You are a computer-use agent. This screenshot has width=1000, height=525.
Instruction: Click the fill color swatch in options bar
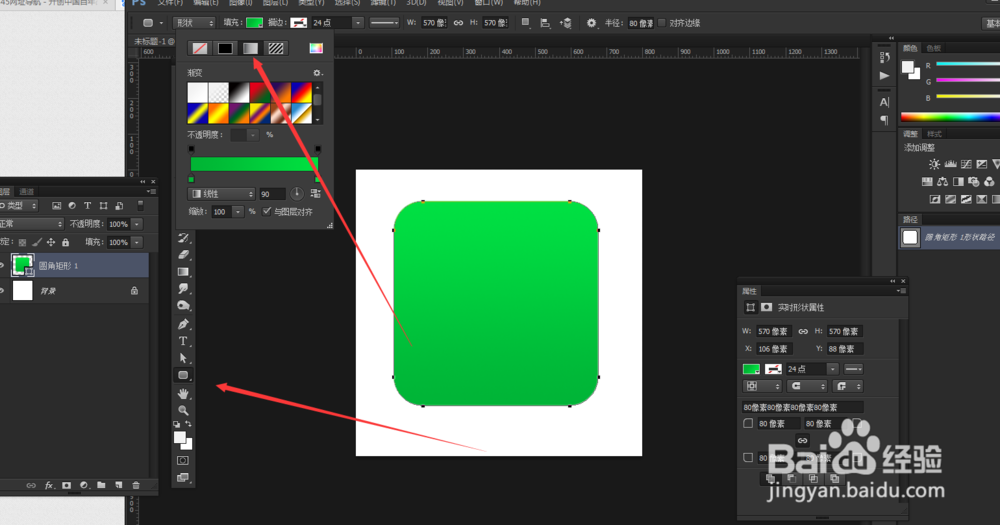tap(254, 23)
